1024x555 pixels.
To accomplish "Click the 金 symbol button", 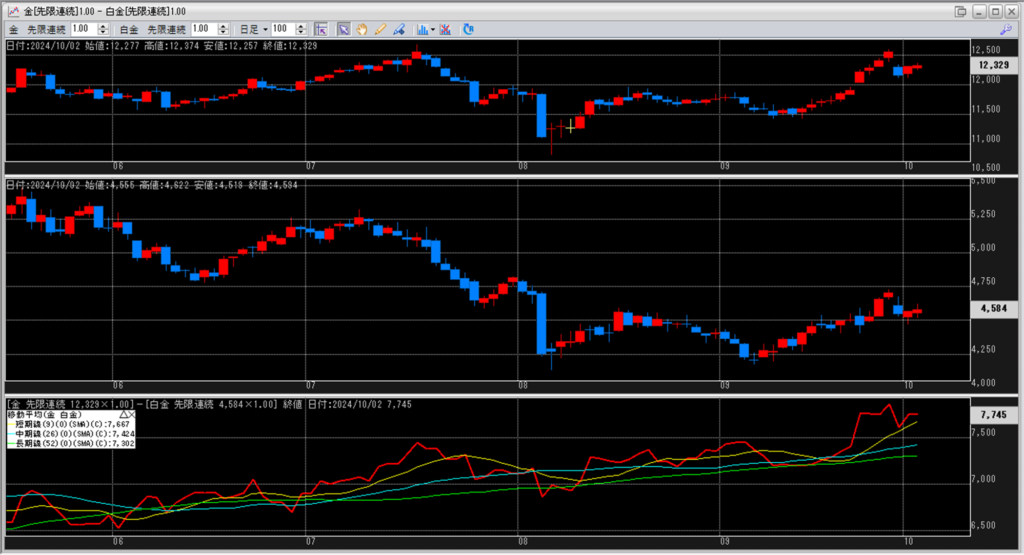I will (13, 29).
